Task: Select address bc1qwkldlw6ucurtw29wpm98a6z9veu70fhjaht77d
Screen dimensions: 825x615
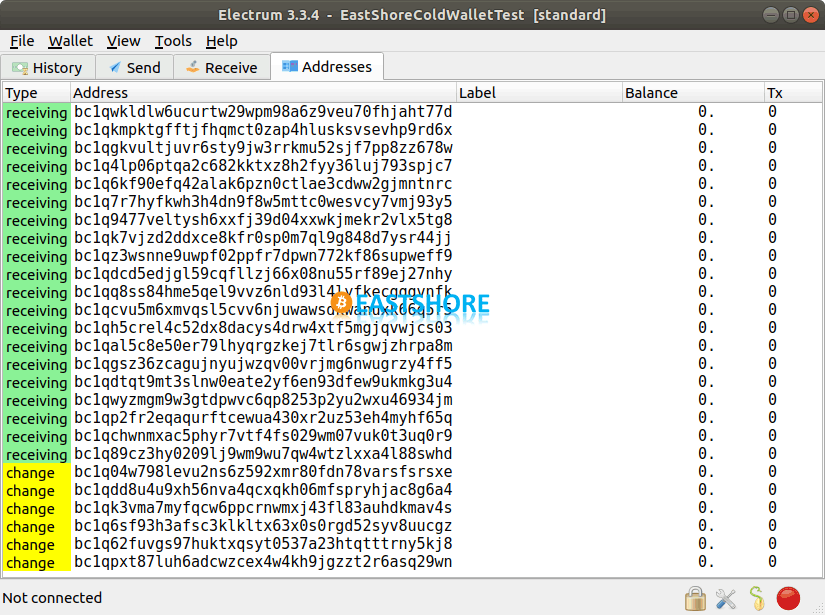Action: pos(263,112)
